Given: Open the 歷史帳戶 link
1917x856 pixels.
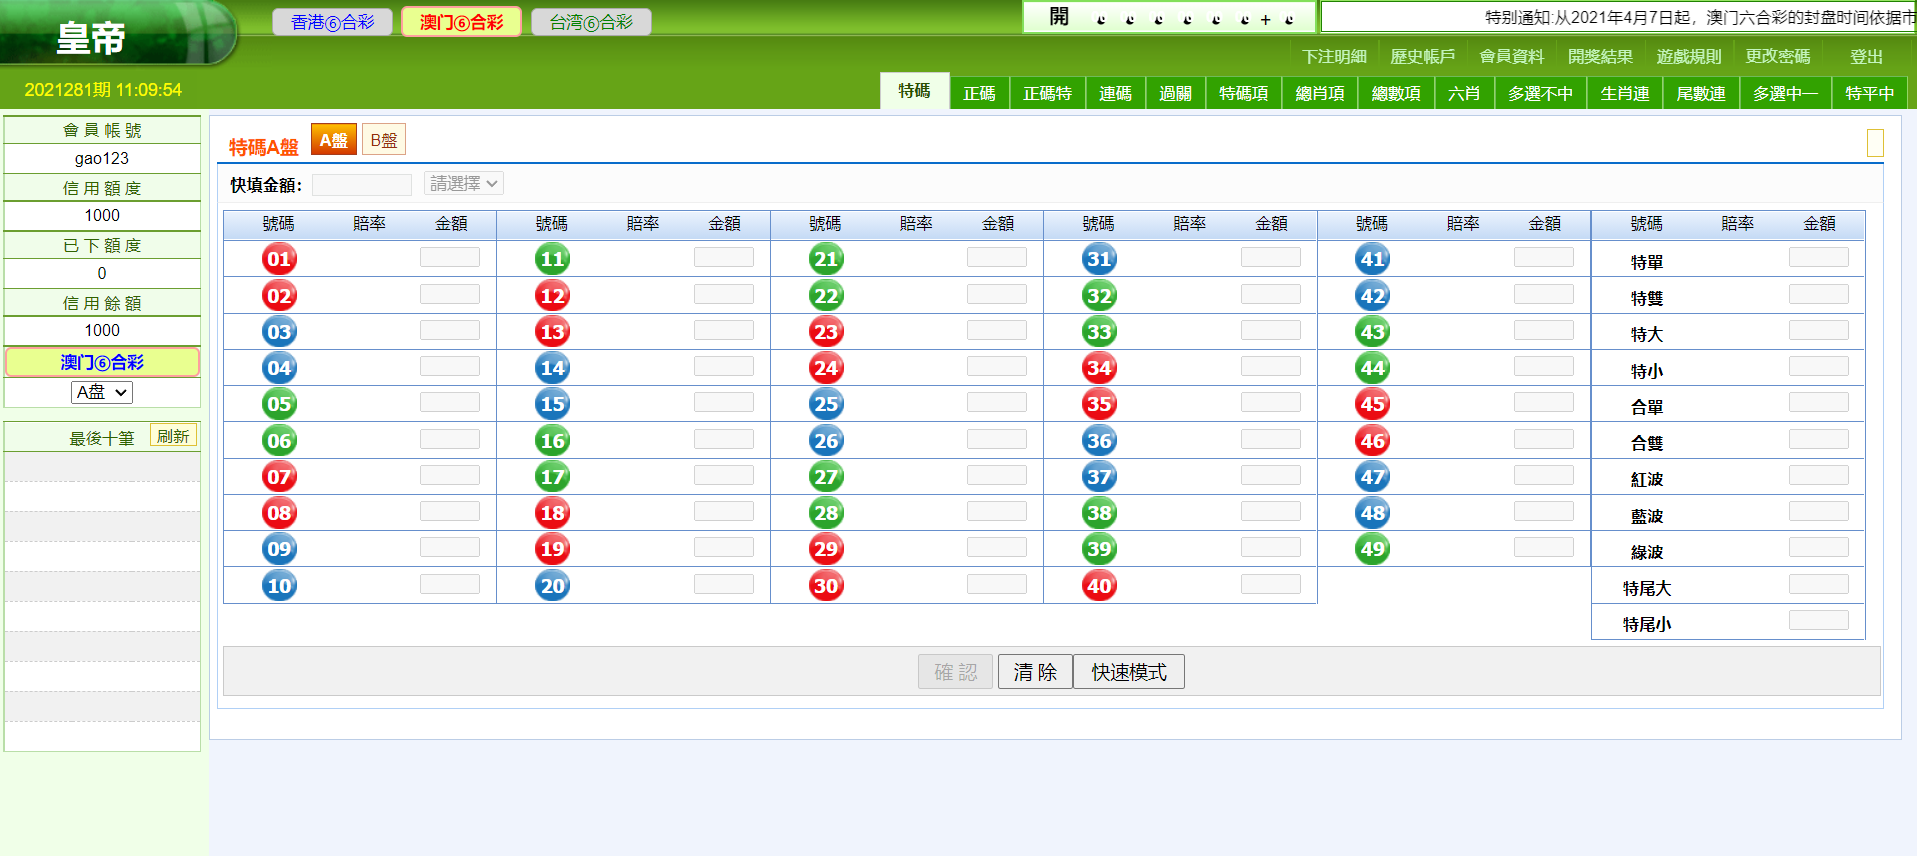Looking at the screenshot, I should [1423, 57].
